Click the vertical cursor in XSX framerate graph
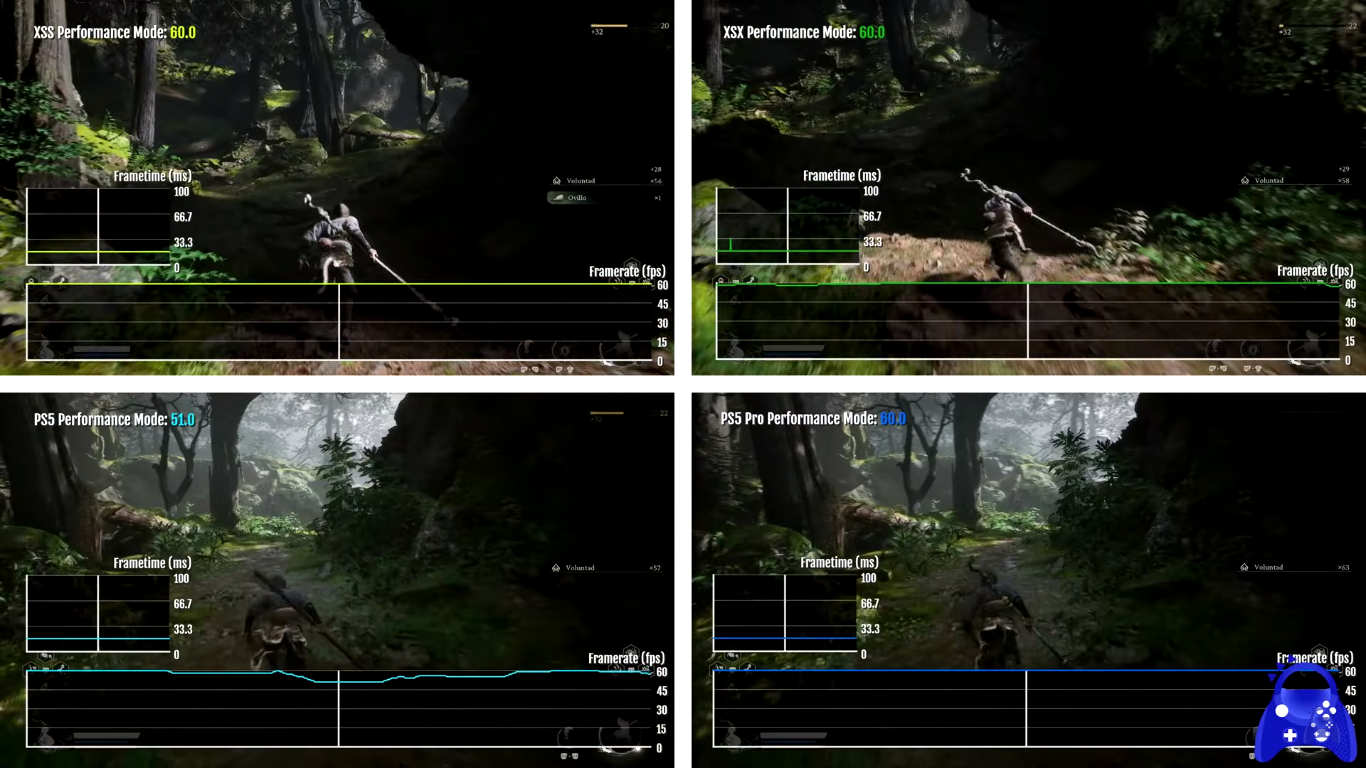The height and width of the screenshot is (768, 1366). (1028, 322)
